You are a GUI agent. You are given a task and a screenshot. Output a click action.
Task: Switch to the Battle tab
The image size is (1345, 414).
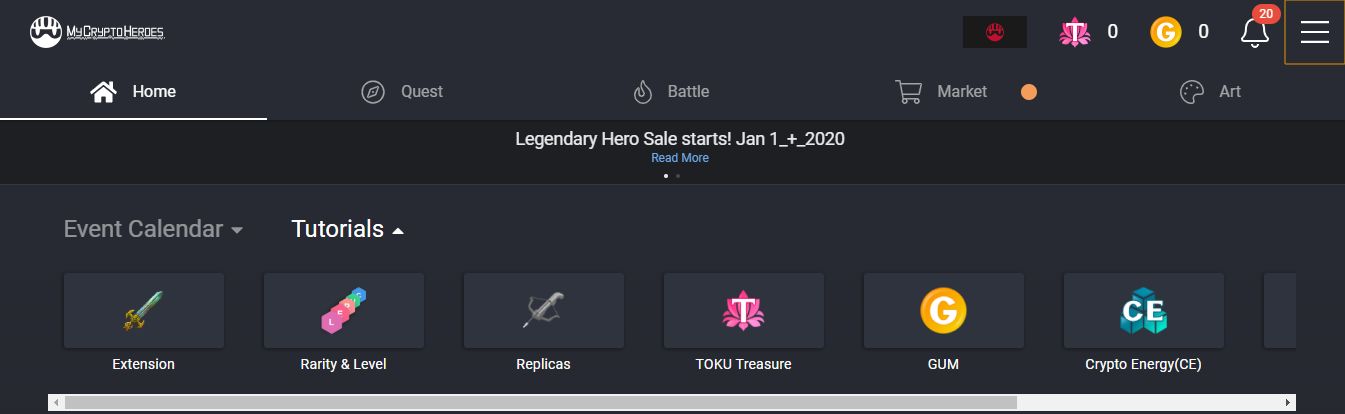[x=671, y=92]
